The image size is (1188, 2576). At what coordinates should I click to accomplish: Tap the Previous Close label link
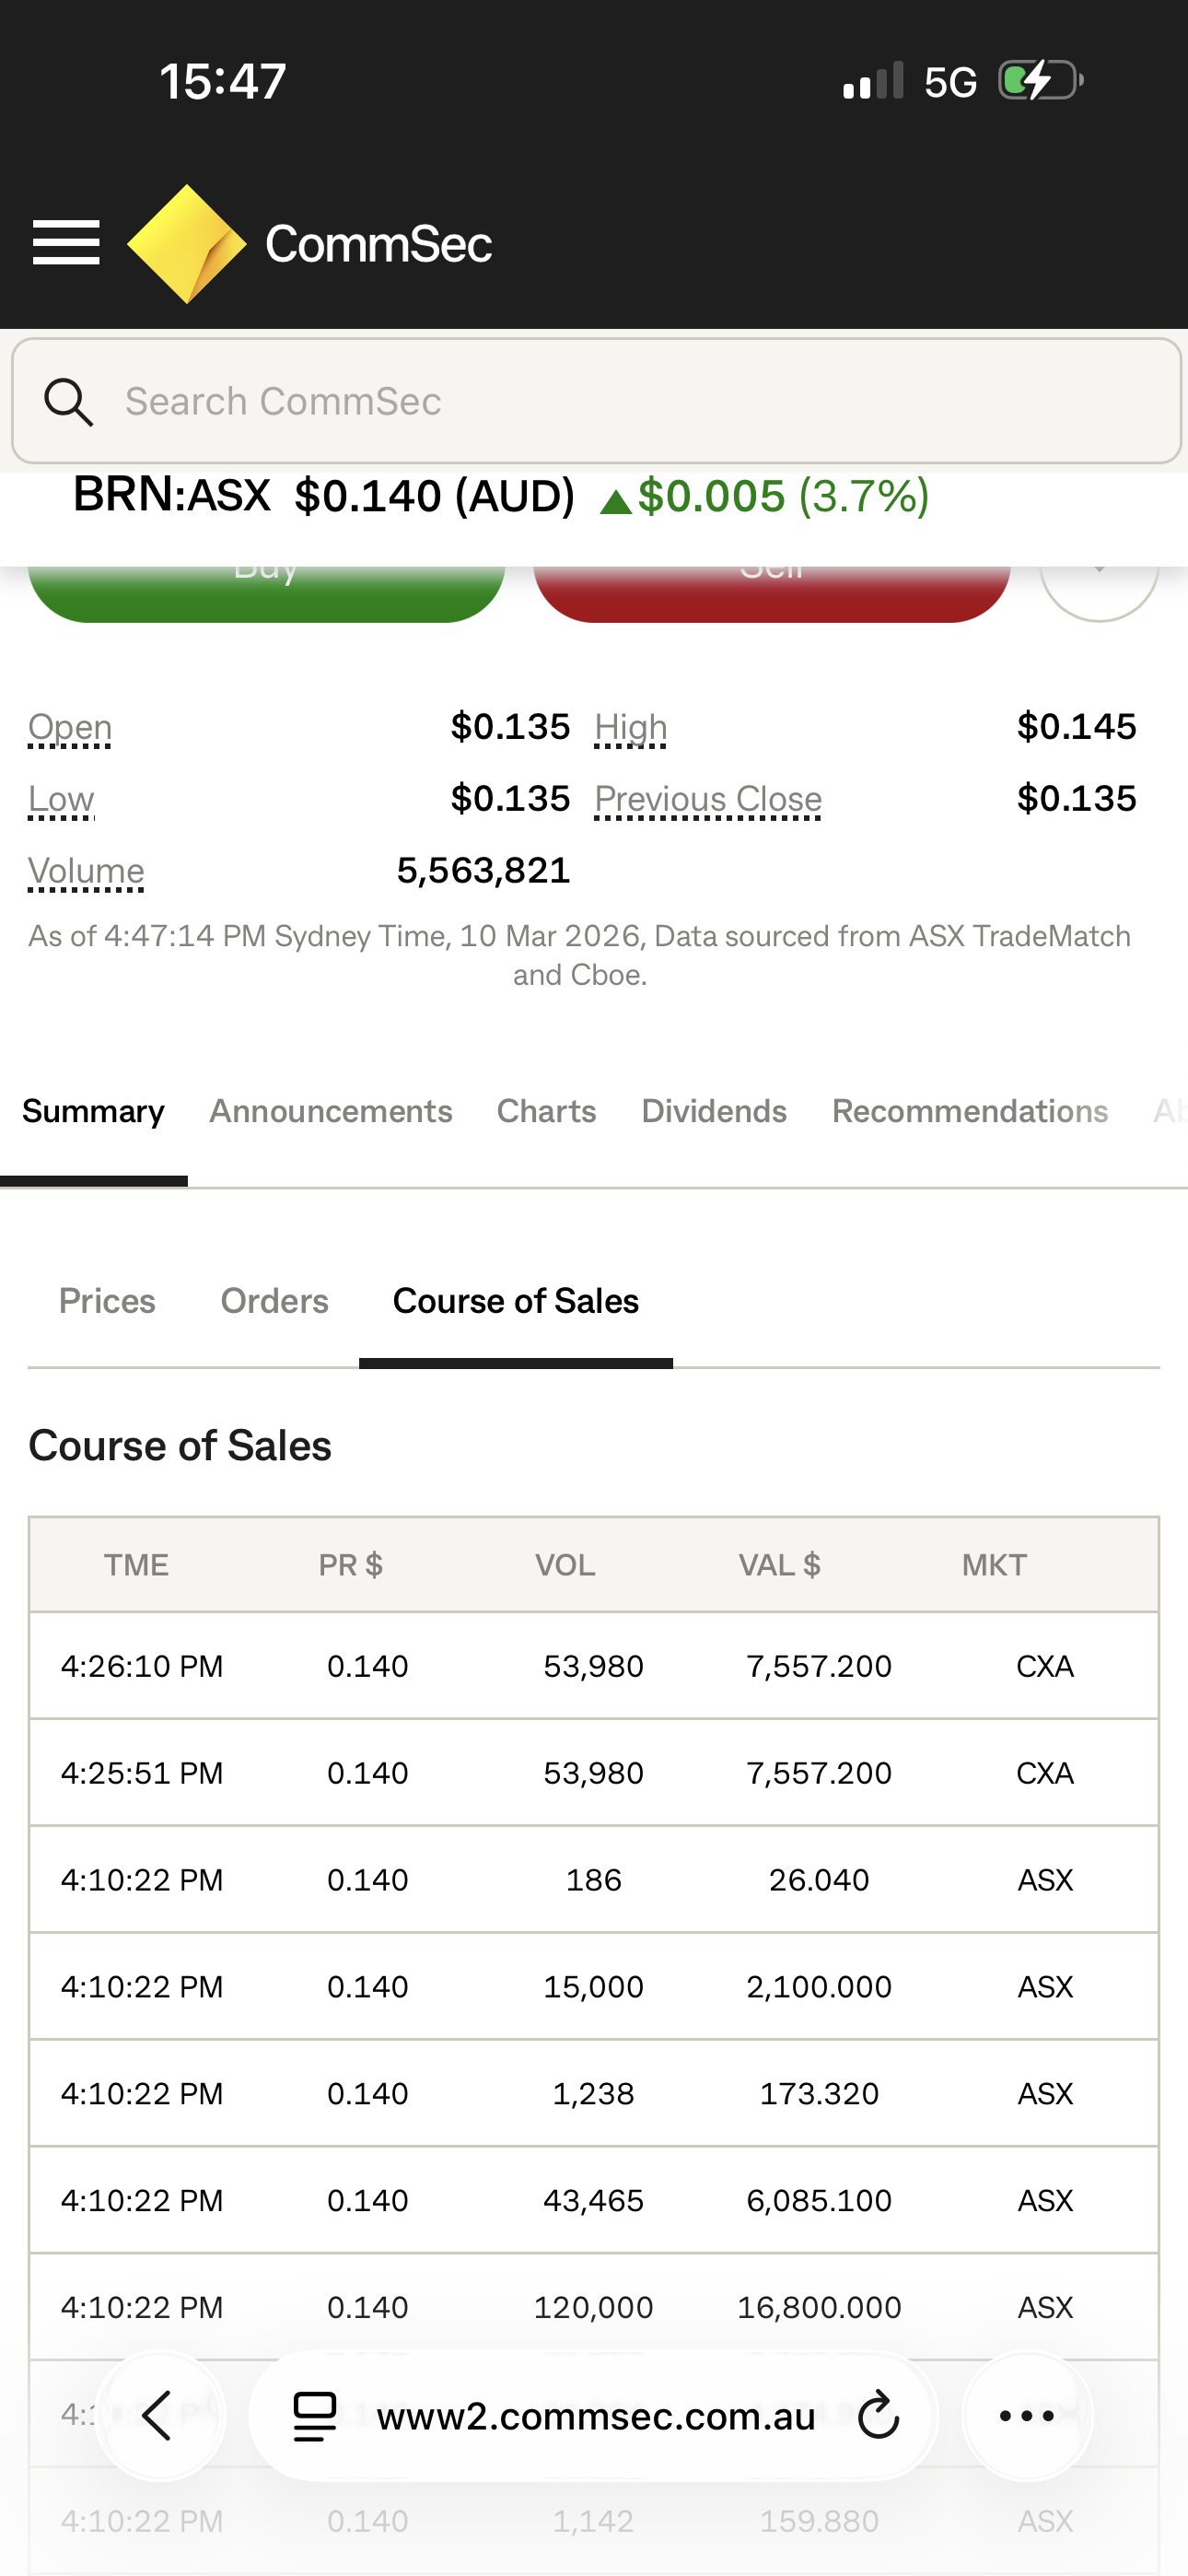click(x=707, y=799)
